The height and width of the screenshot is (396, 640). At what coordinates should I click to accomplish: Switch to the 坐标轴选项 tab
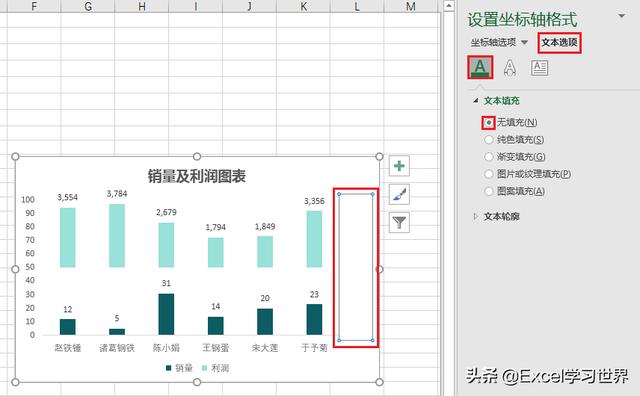point(493,42)
